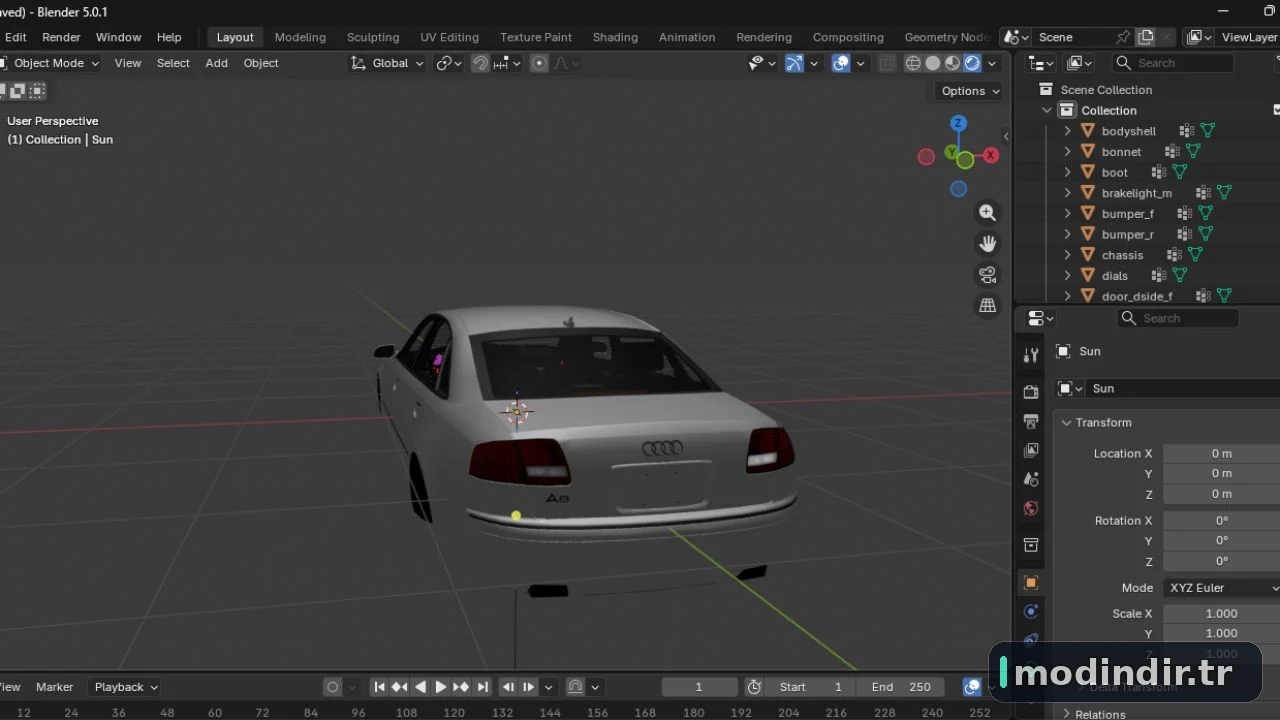Select material preview viewport shading

tap(952, 63)
